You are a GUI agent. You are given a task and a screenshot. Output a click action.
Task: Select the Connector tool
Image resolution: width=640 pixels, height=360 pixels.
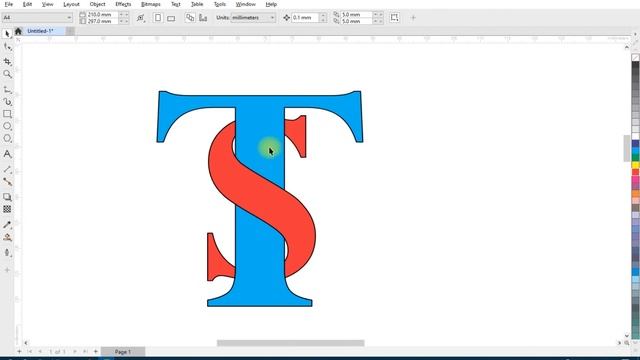pos(7,182)
